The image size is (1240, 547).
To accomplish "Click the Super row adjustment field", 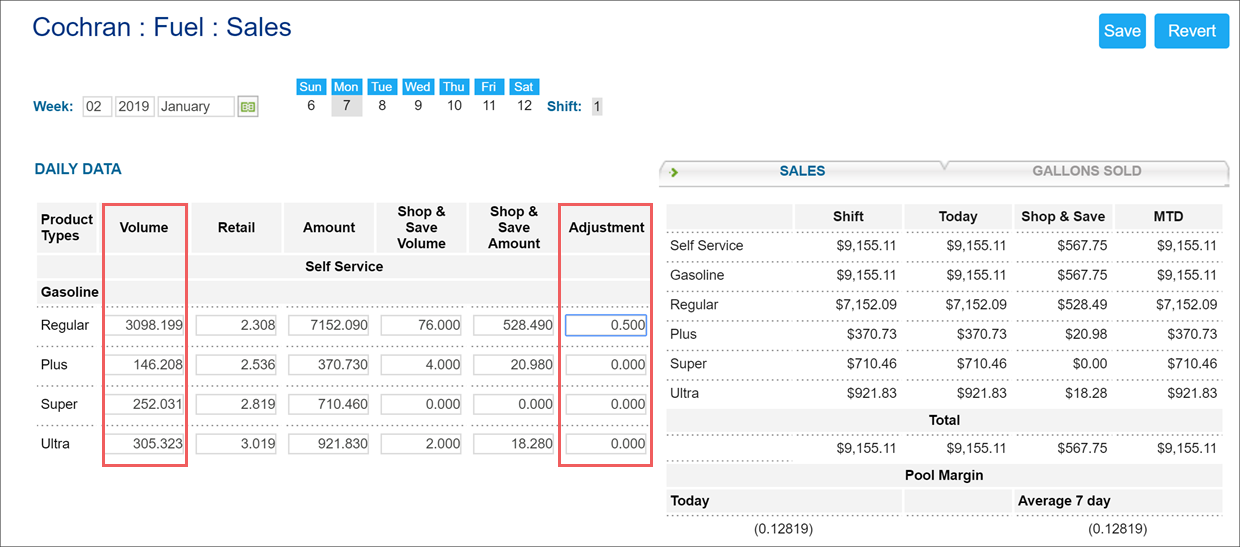I will click(606, 404).
